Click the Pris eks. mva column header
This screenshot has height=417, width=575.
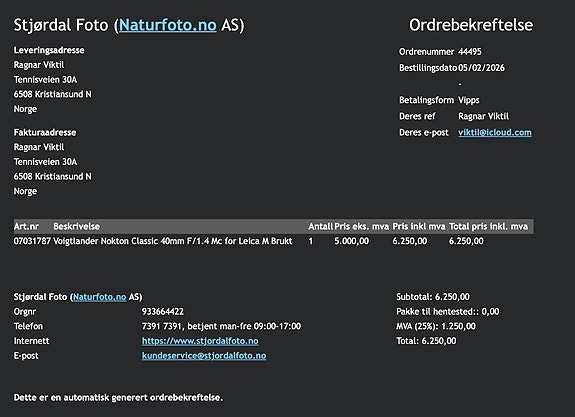[361, 226]
